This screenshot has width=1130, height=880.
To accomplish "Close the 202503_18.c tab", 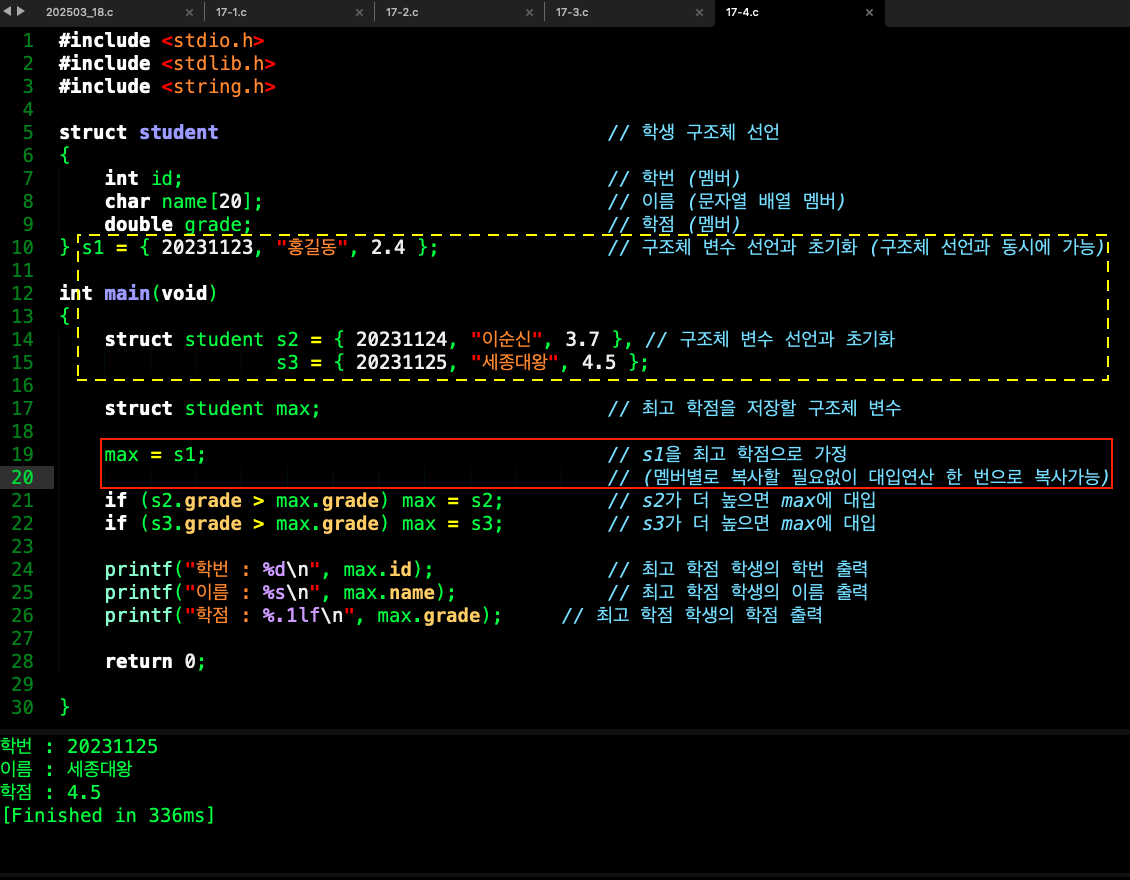I will pos(190,12).
